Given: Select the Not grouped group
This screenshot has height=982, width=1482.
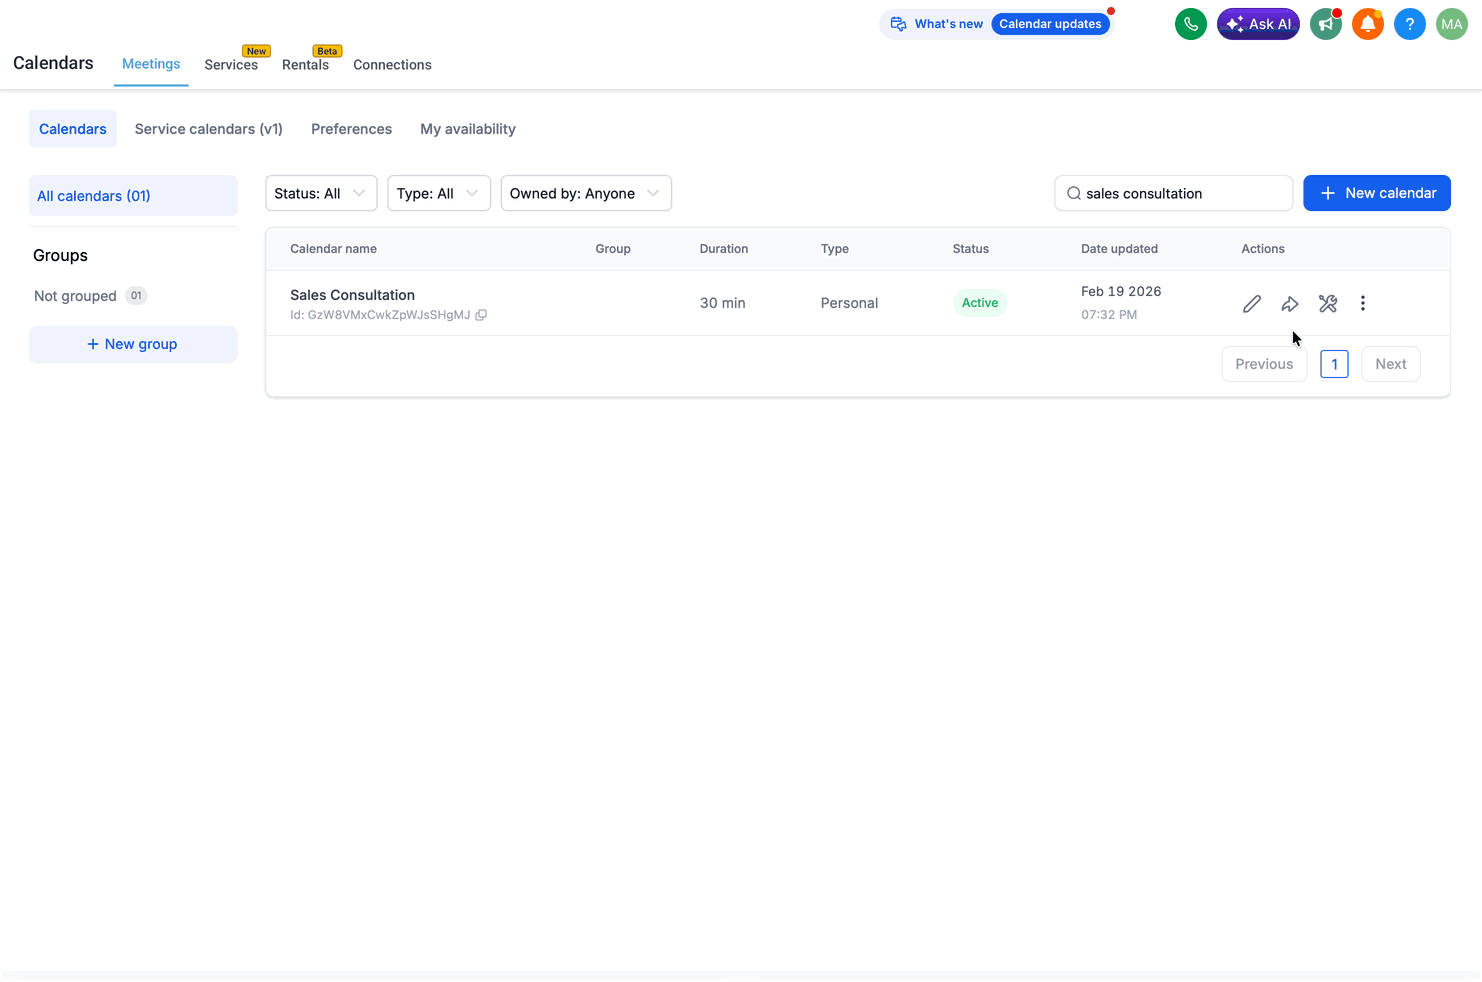Looking at the screenshot, I should click(x=90, y=296).
